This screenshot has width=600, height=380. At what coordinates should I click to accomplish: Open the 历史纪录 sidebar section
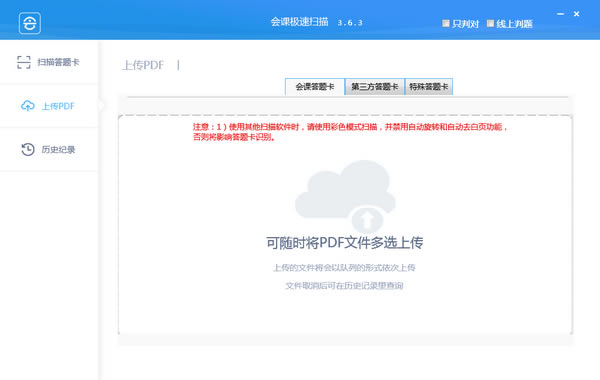tap(49, 149)
